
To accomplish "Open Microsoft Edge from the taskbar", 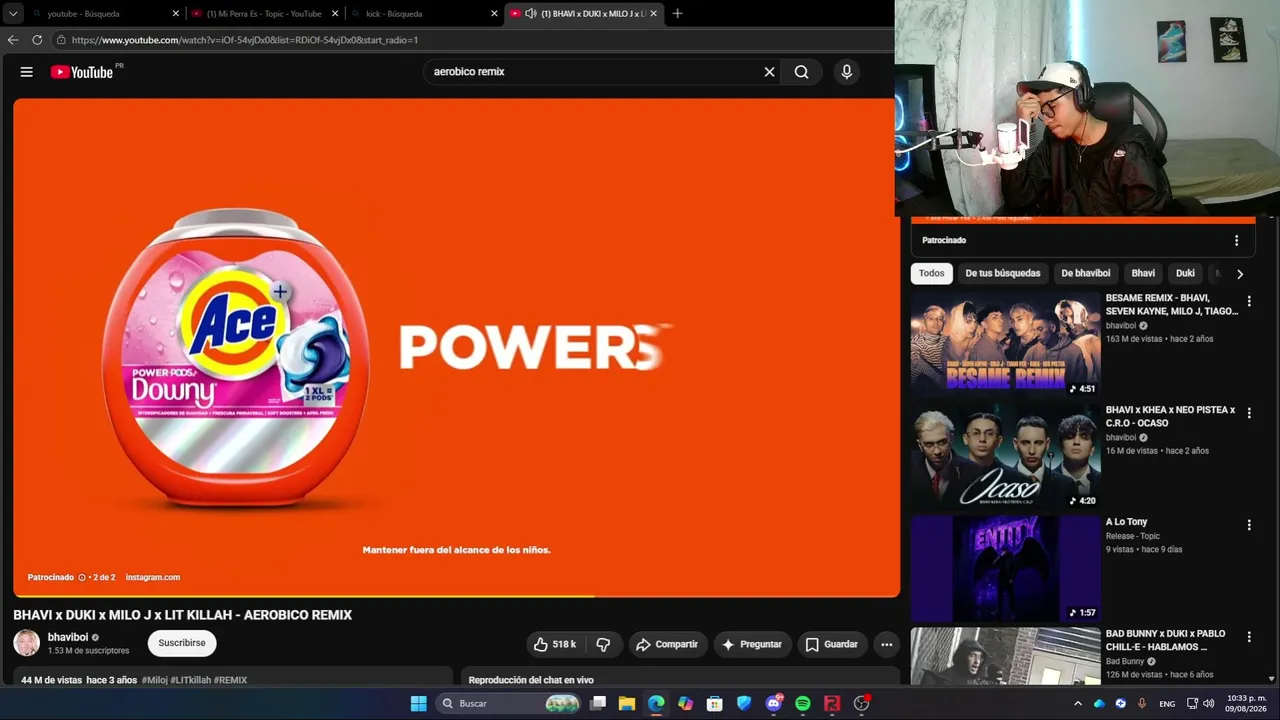I will [656, 703].
